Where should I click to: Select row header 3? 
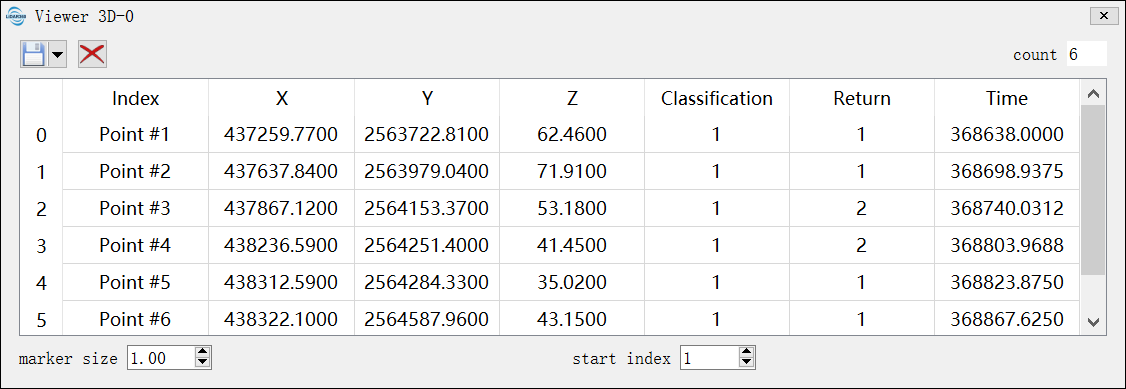tap(42, 246)
